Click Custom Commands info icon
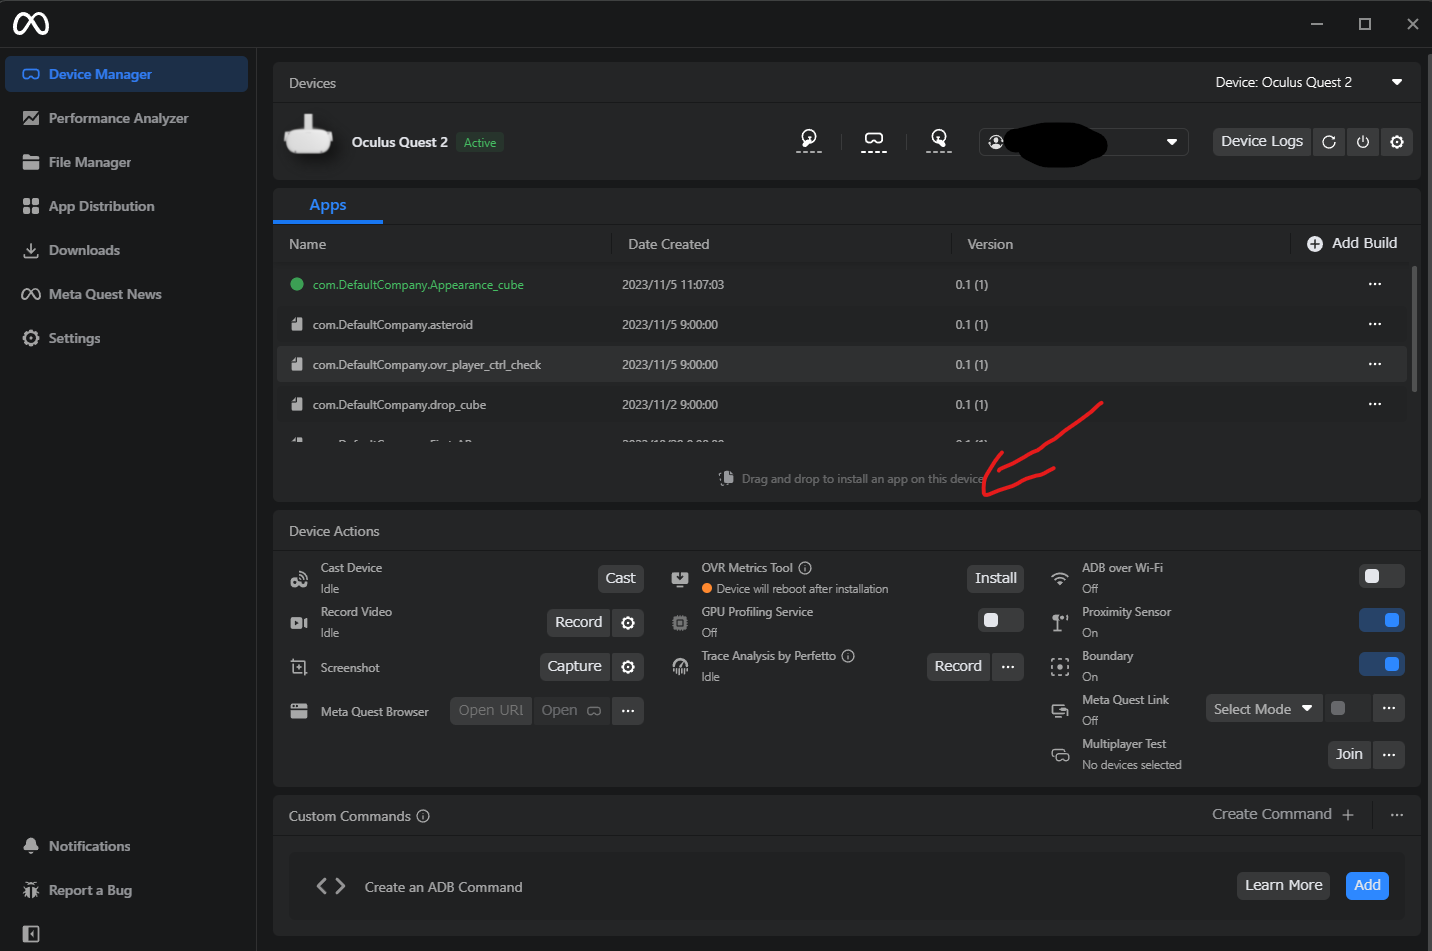The height and width of the screenshot is (951, 1432). pyautogui.click(x=423, y=816)
